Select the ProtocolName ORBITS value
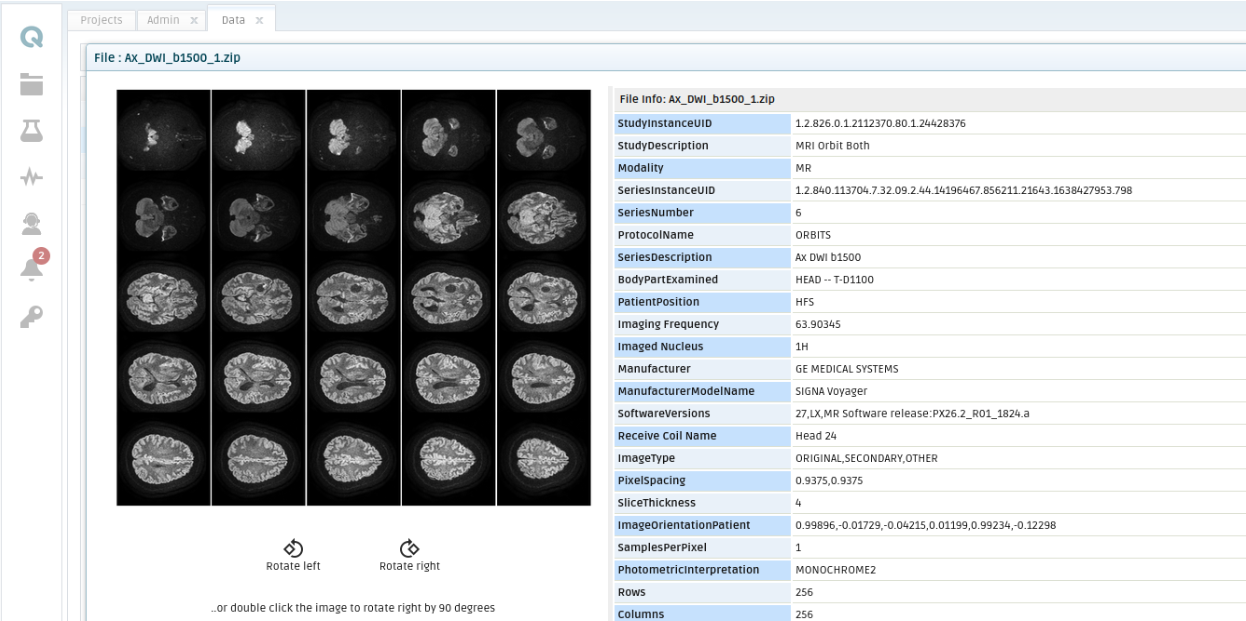The height and width of the screenshot is (621, 1246). 812,235
